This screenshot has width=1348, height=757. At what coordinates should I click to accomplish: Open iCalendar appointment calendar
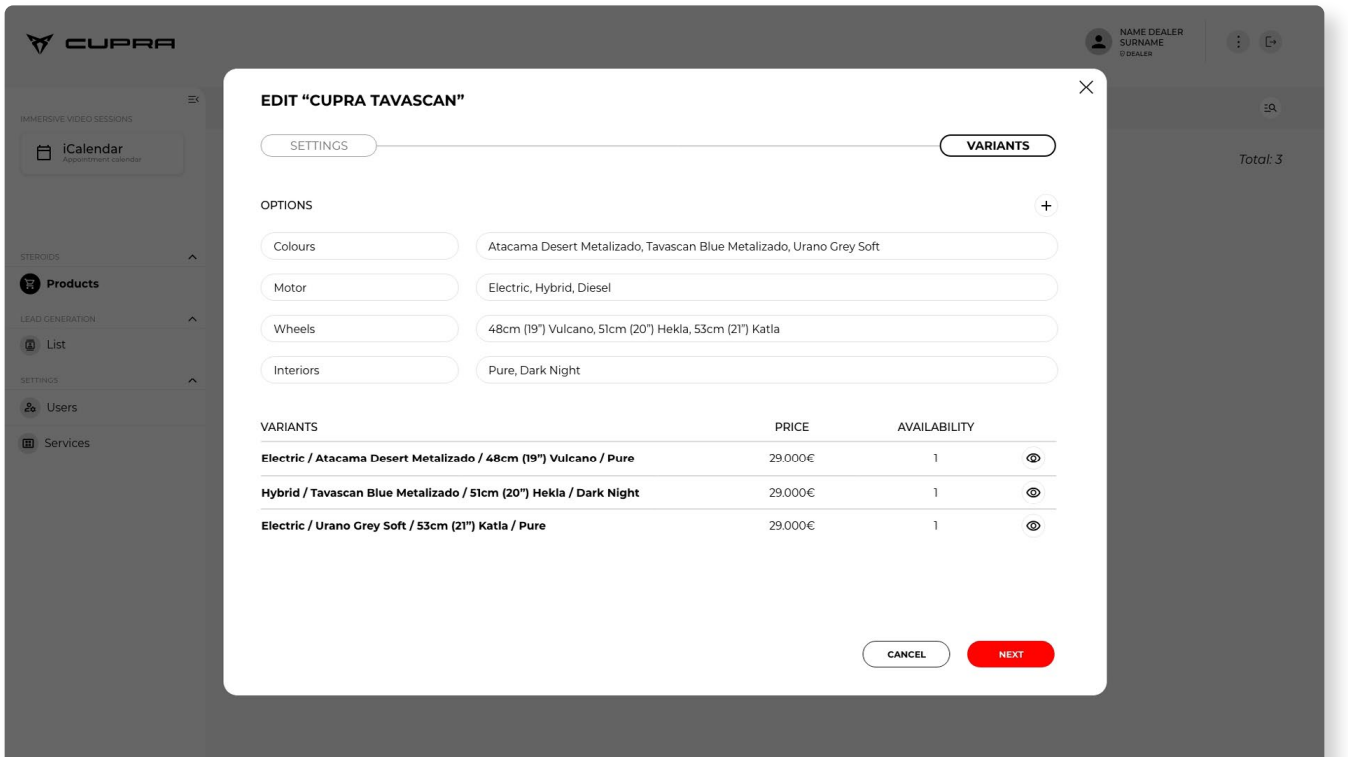pos(102,153)
